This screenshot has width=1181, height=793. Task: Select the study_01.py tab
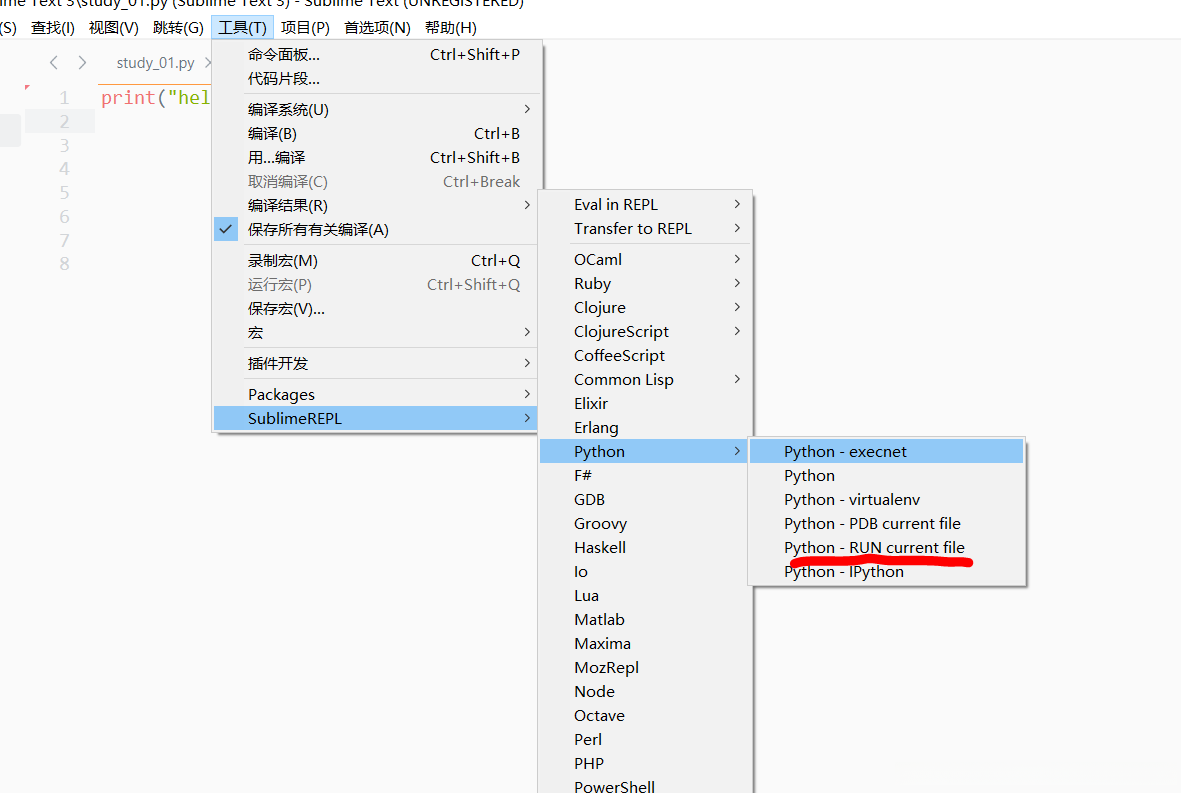[155, 63]
